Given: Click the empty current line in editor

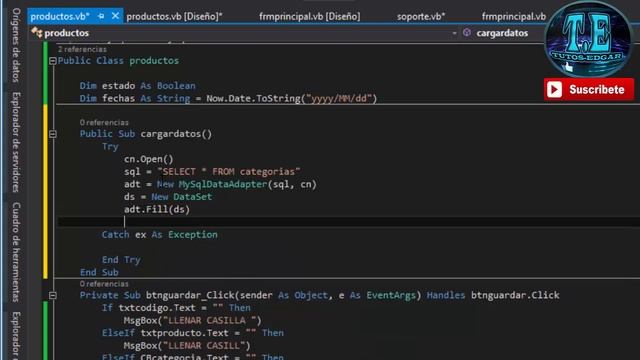Looking at the screenshot, I should [x=349, y=222].
